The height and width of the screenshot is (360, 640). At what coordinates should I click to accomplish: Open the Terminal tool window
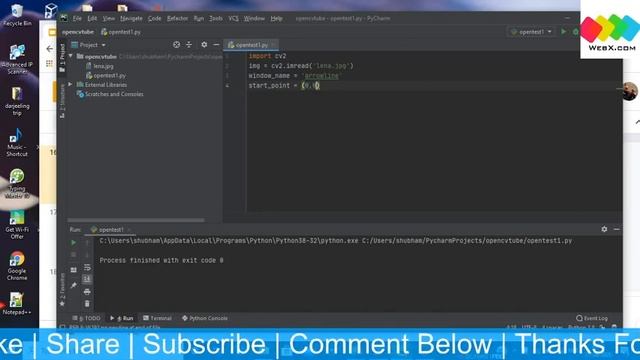[158, 318]
